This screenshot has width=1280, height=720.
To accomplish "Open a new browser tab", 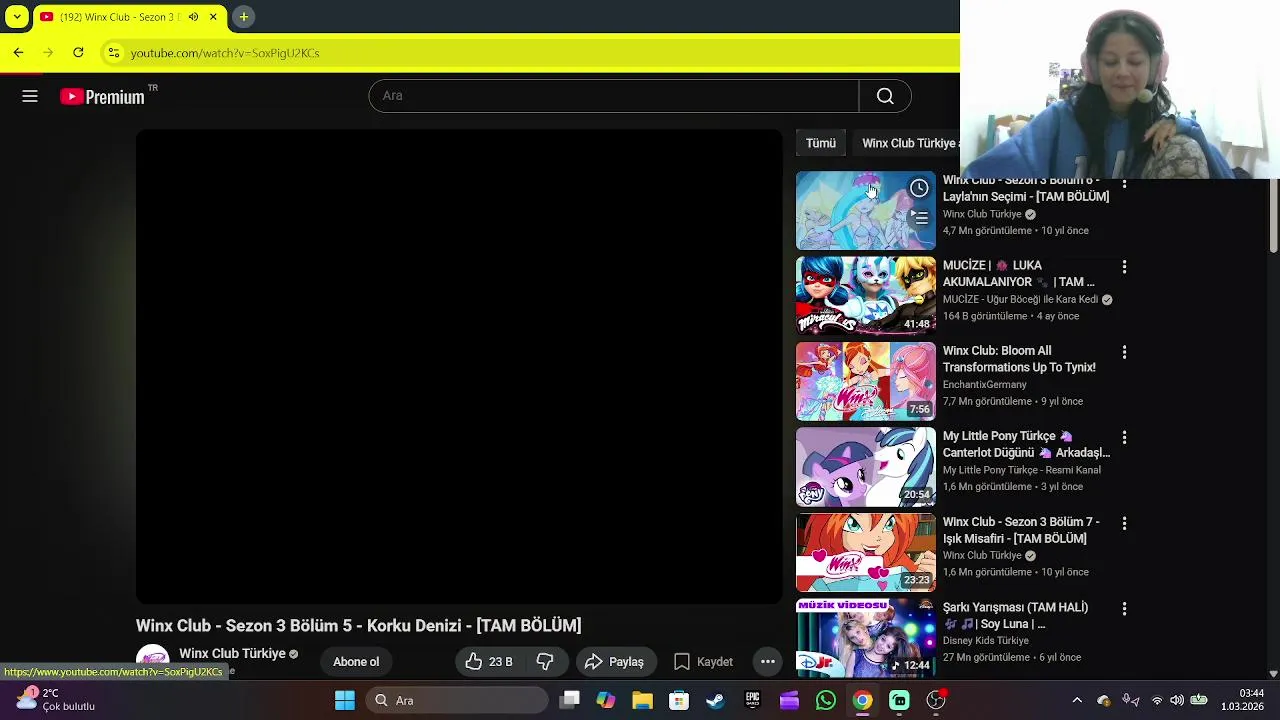I will 243,17.
